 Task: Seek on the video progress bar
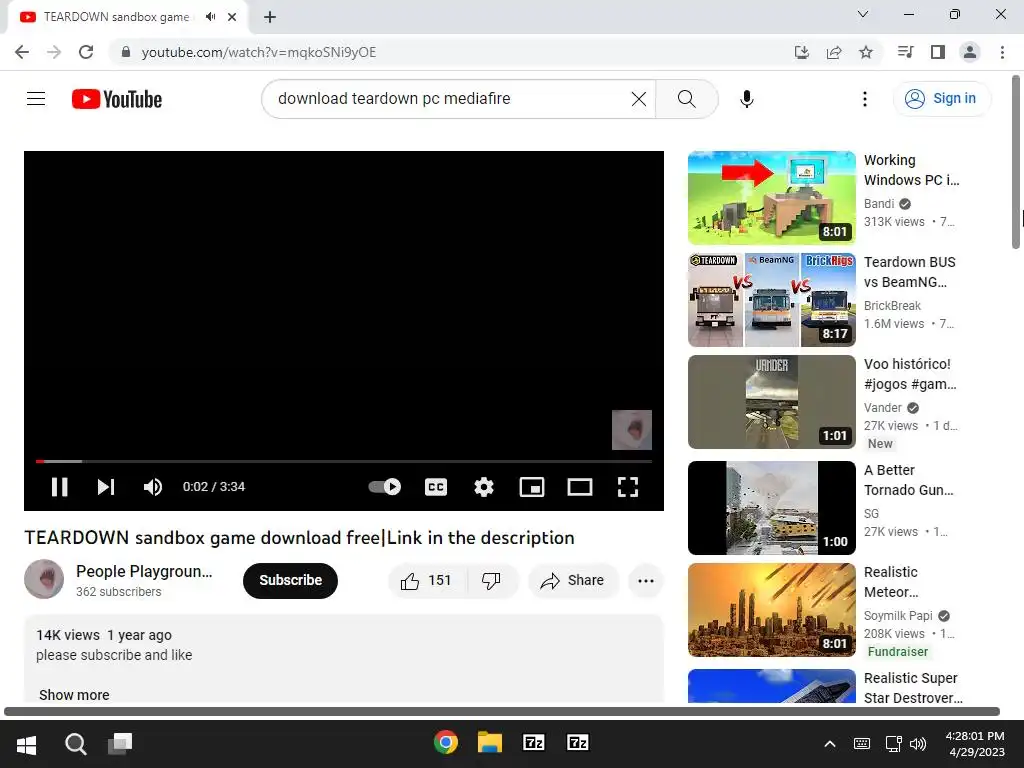344,461
